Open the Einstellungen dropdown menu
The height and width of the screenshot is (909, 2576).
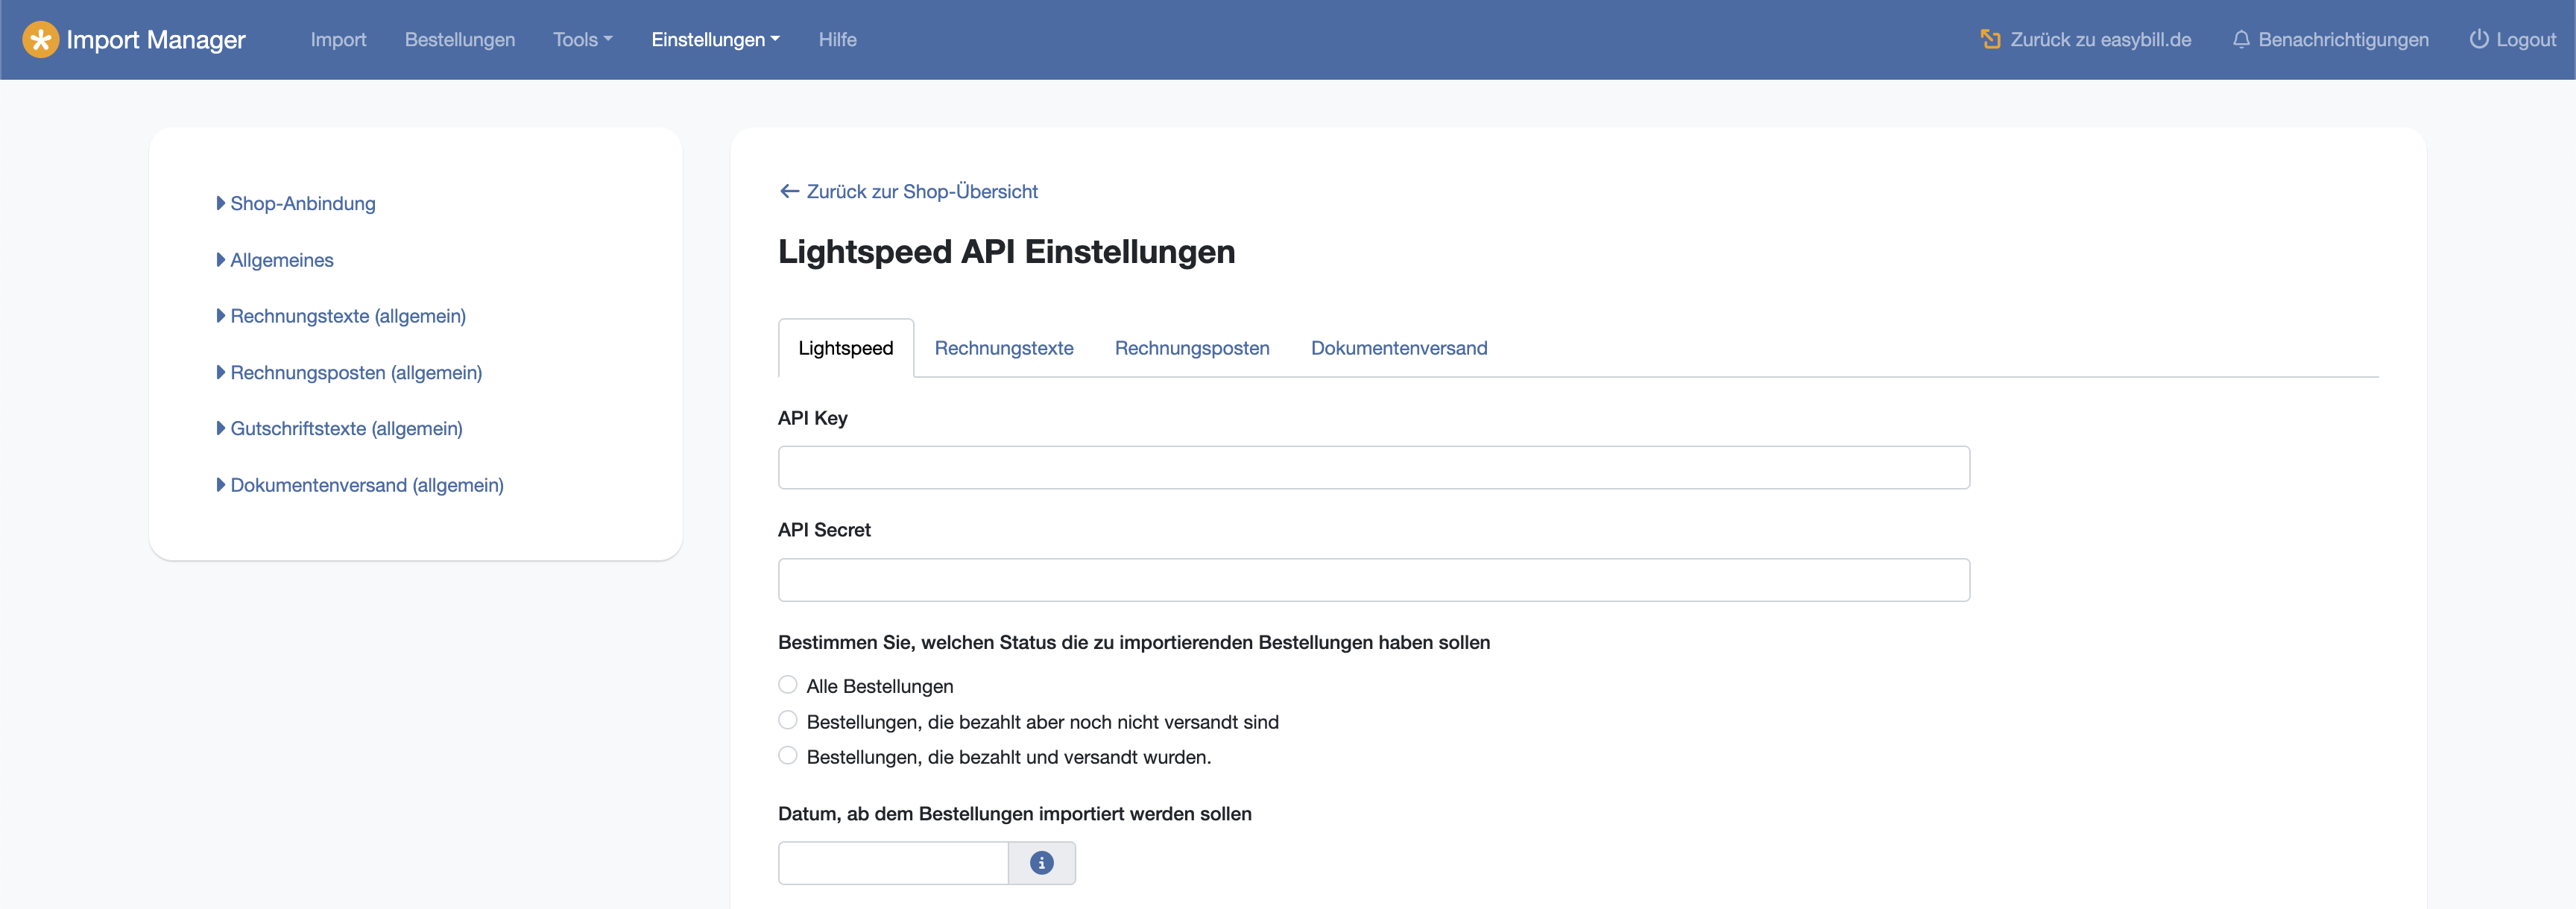pos(715,40)
